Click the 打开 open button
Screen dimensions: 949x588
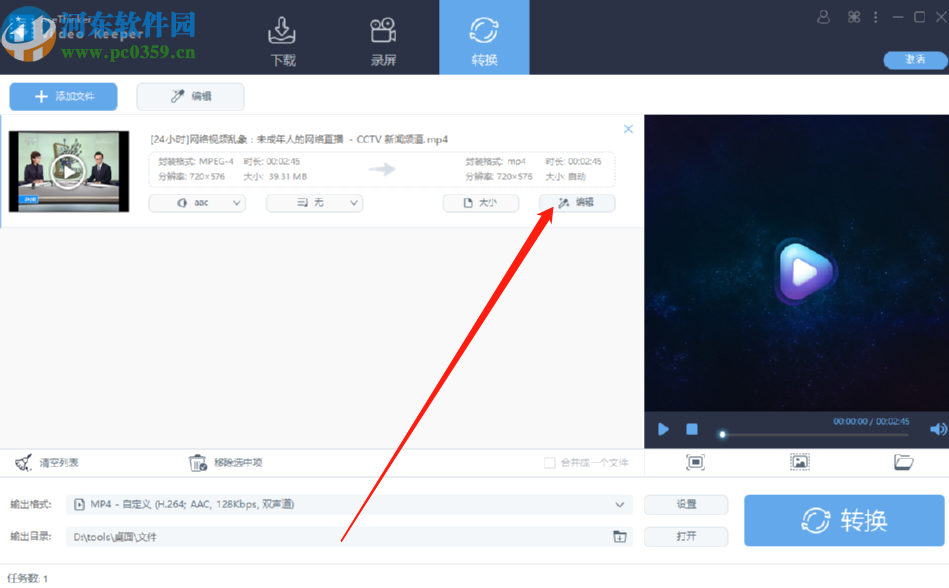[x=686, y=536]
